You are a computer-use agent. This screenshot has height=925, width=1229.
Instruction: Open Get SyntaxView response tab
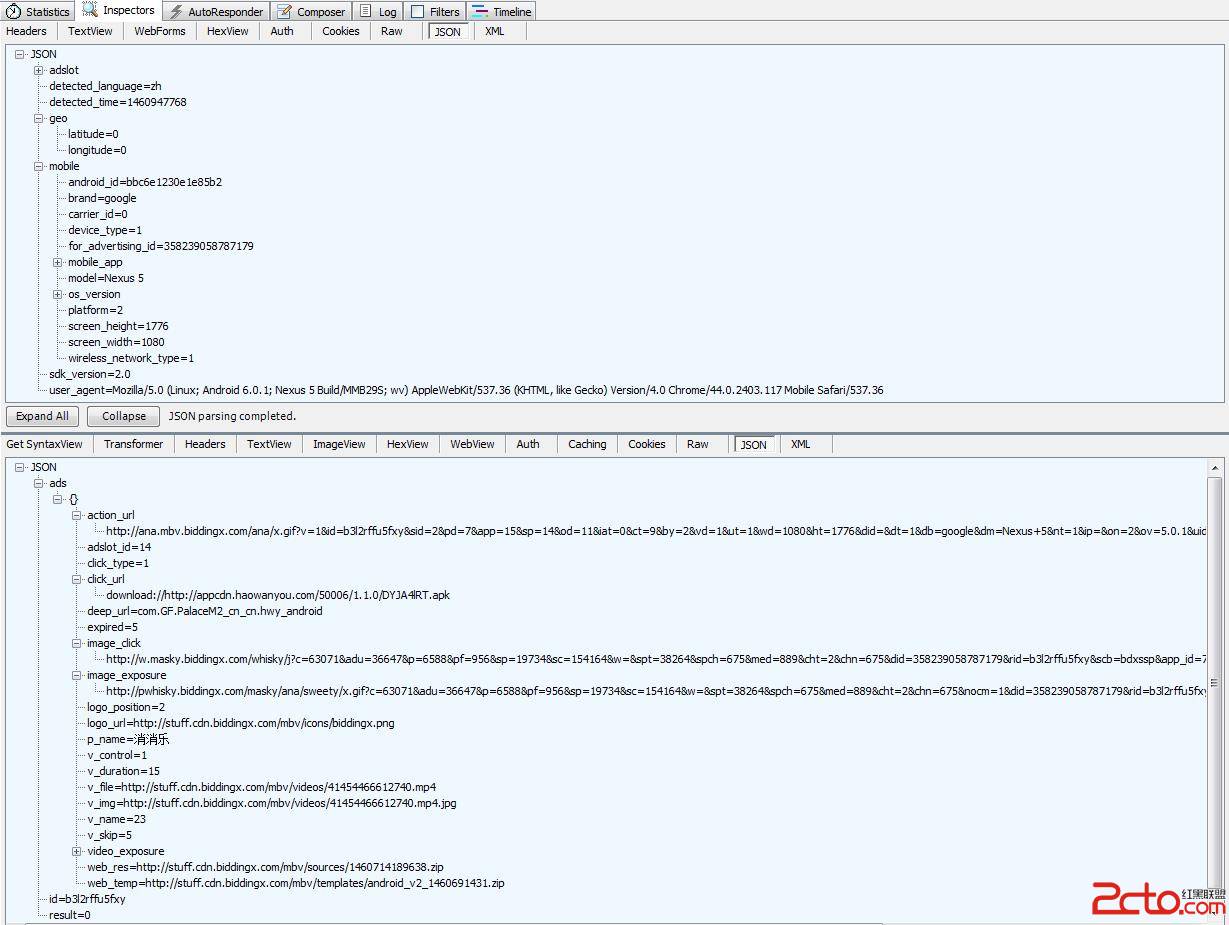pos(44,444)
